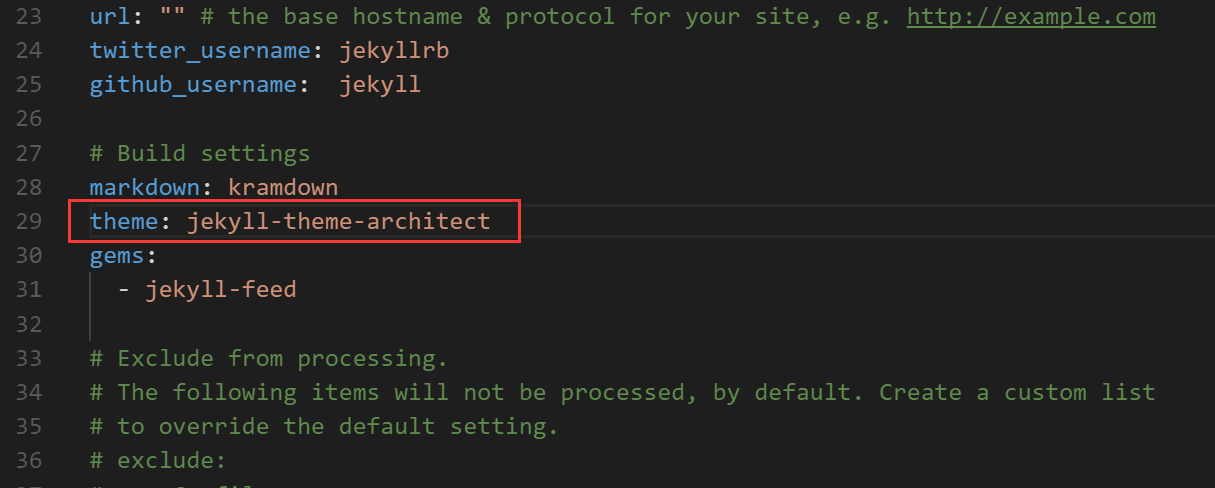
Task: Click line number 29 in the gutter
Action: [29, 221]
